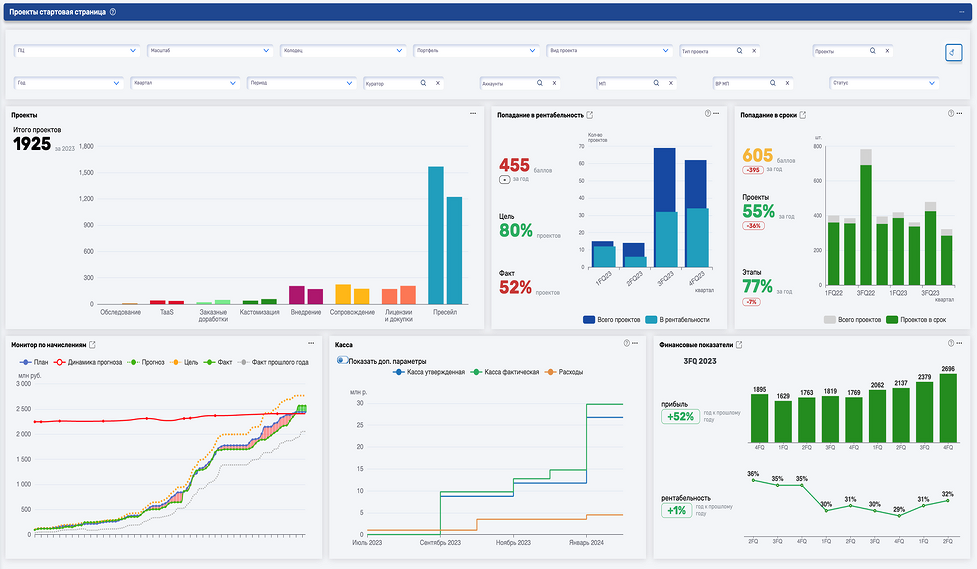Three-dot menu of Финансовые показатели panel

click(959, 343)
